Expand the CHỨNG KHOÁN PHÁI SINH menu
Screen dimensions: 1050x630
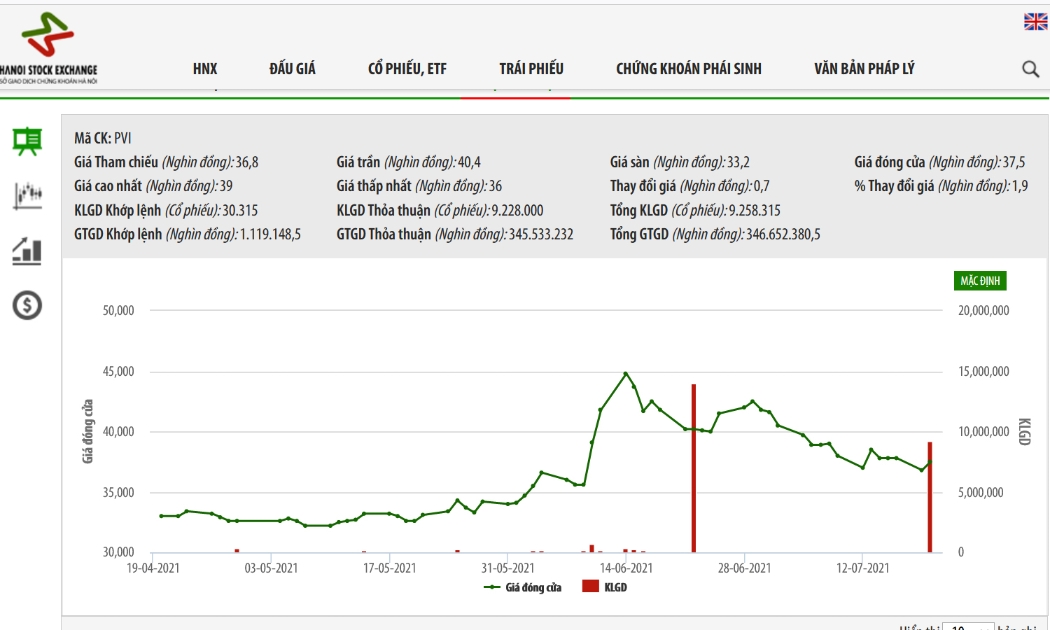coord(688,68)
